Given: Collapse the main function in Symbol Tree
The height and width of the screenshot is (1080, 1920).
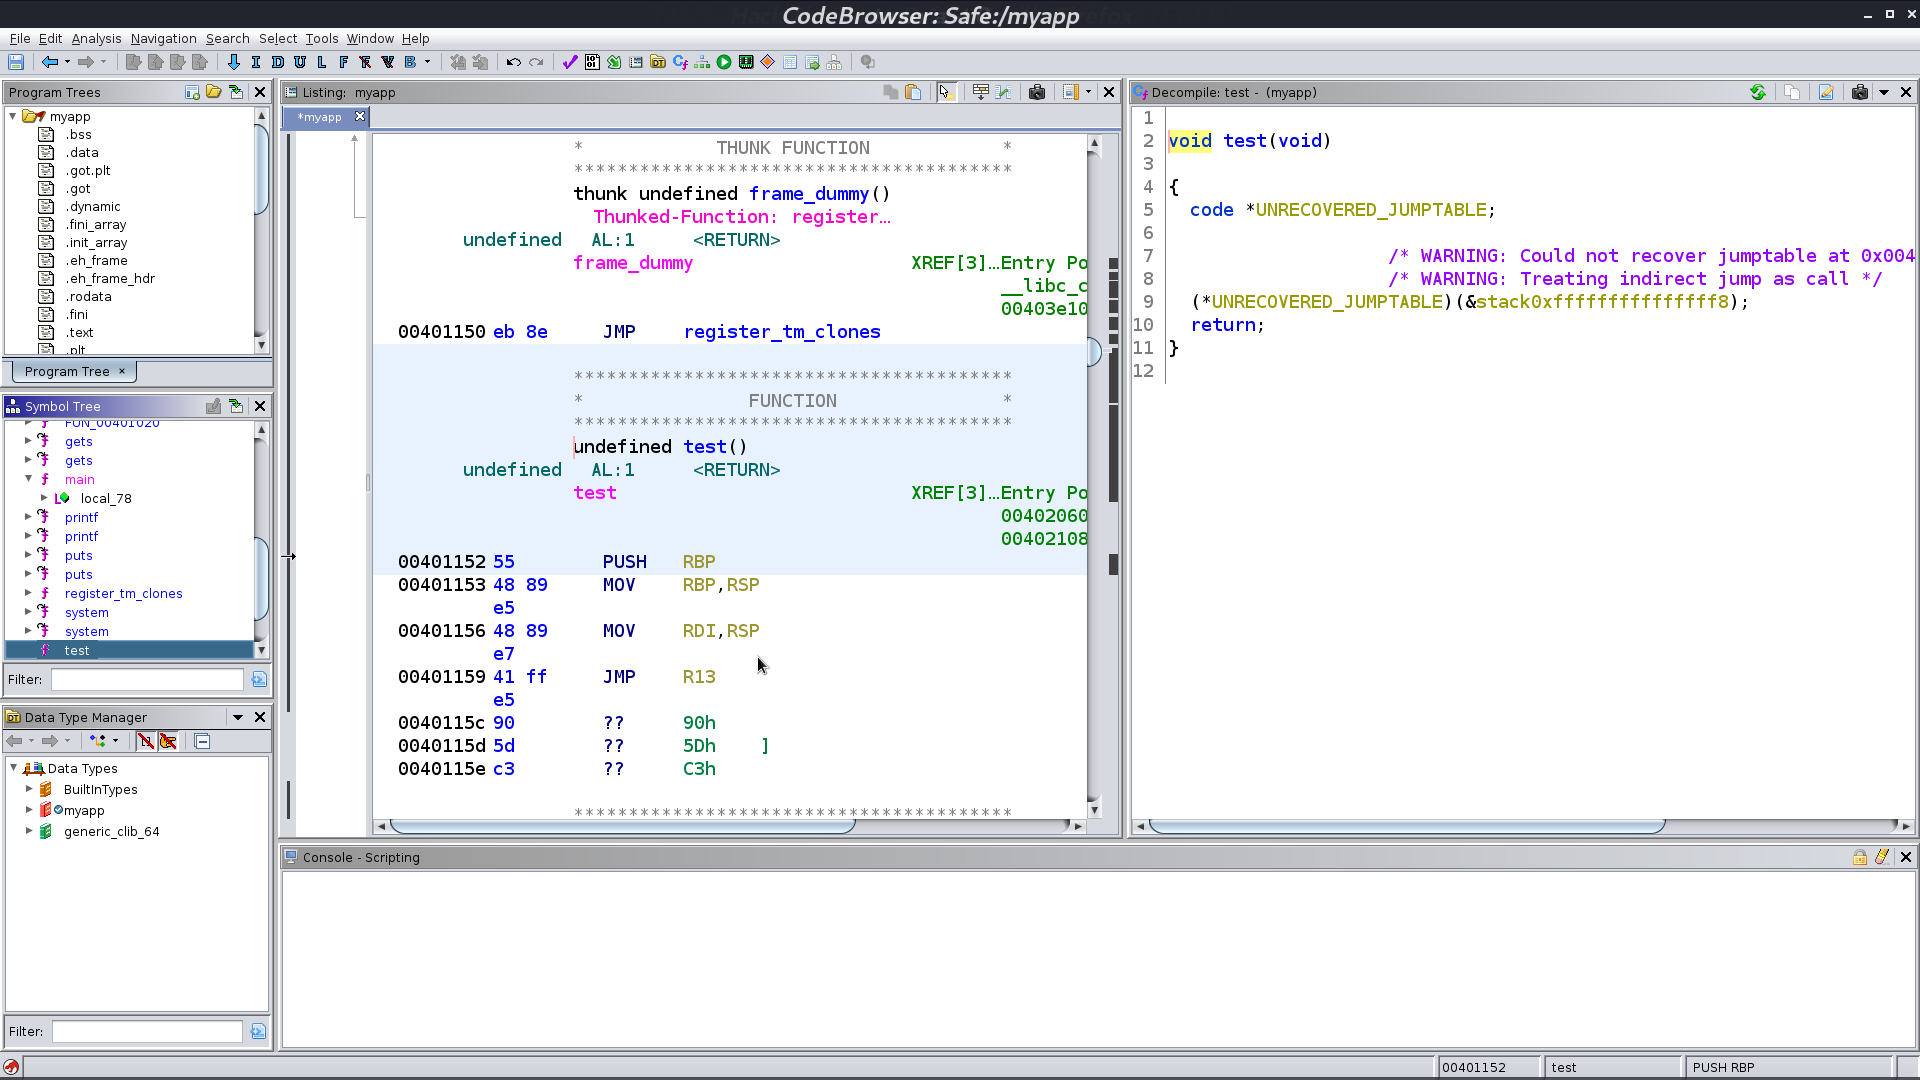Looking at the screenshot, I should (x=29, y=479).
